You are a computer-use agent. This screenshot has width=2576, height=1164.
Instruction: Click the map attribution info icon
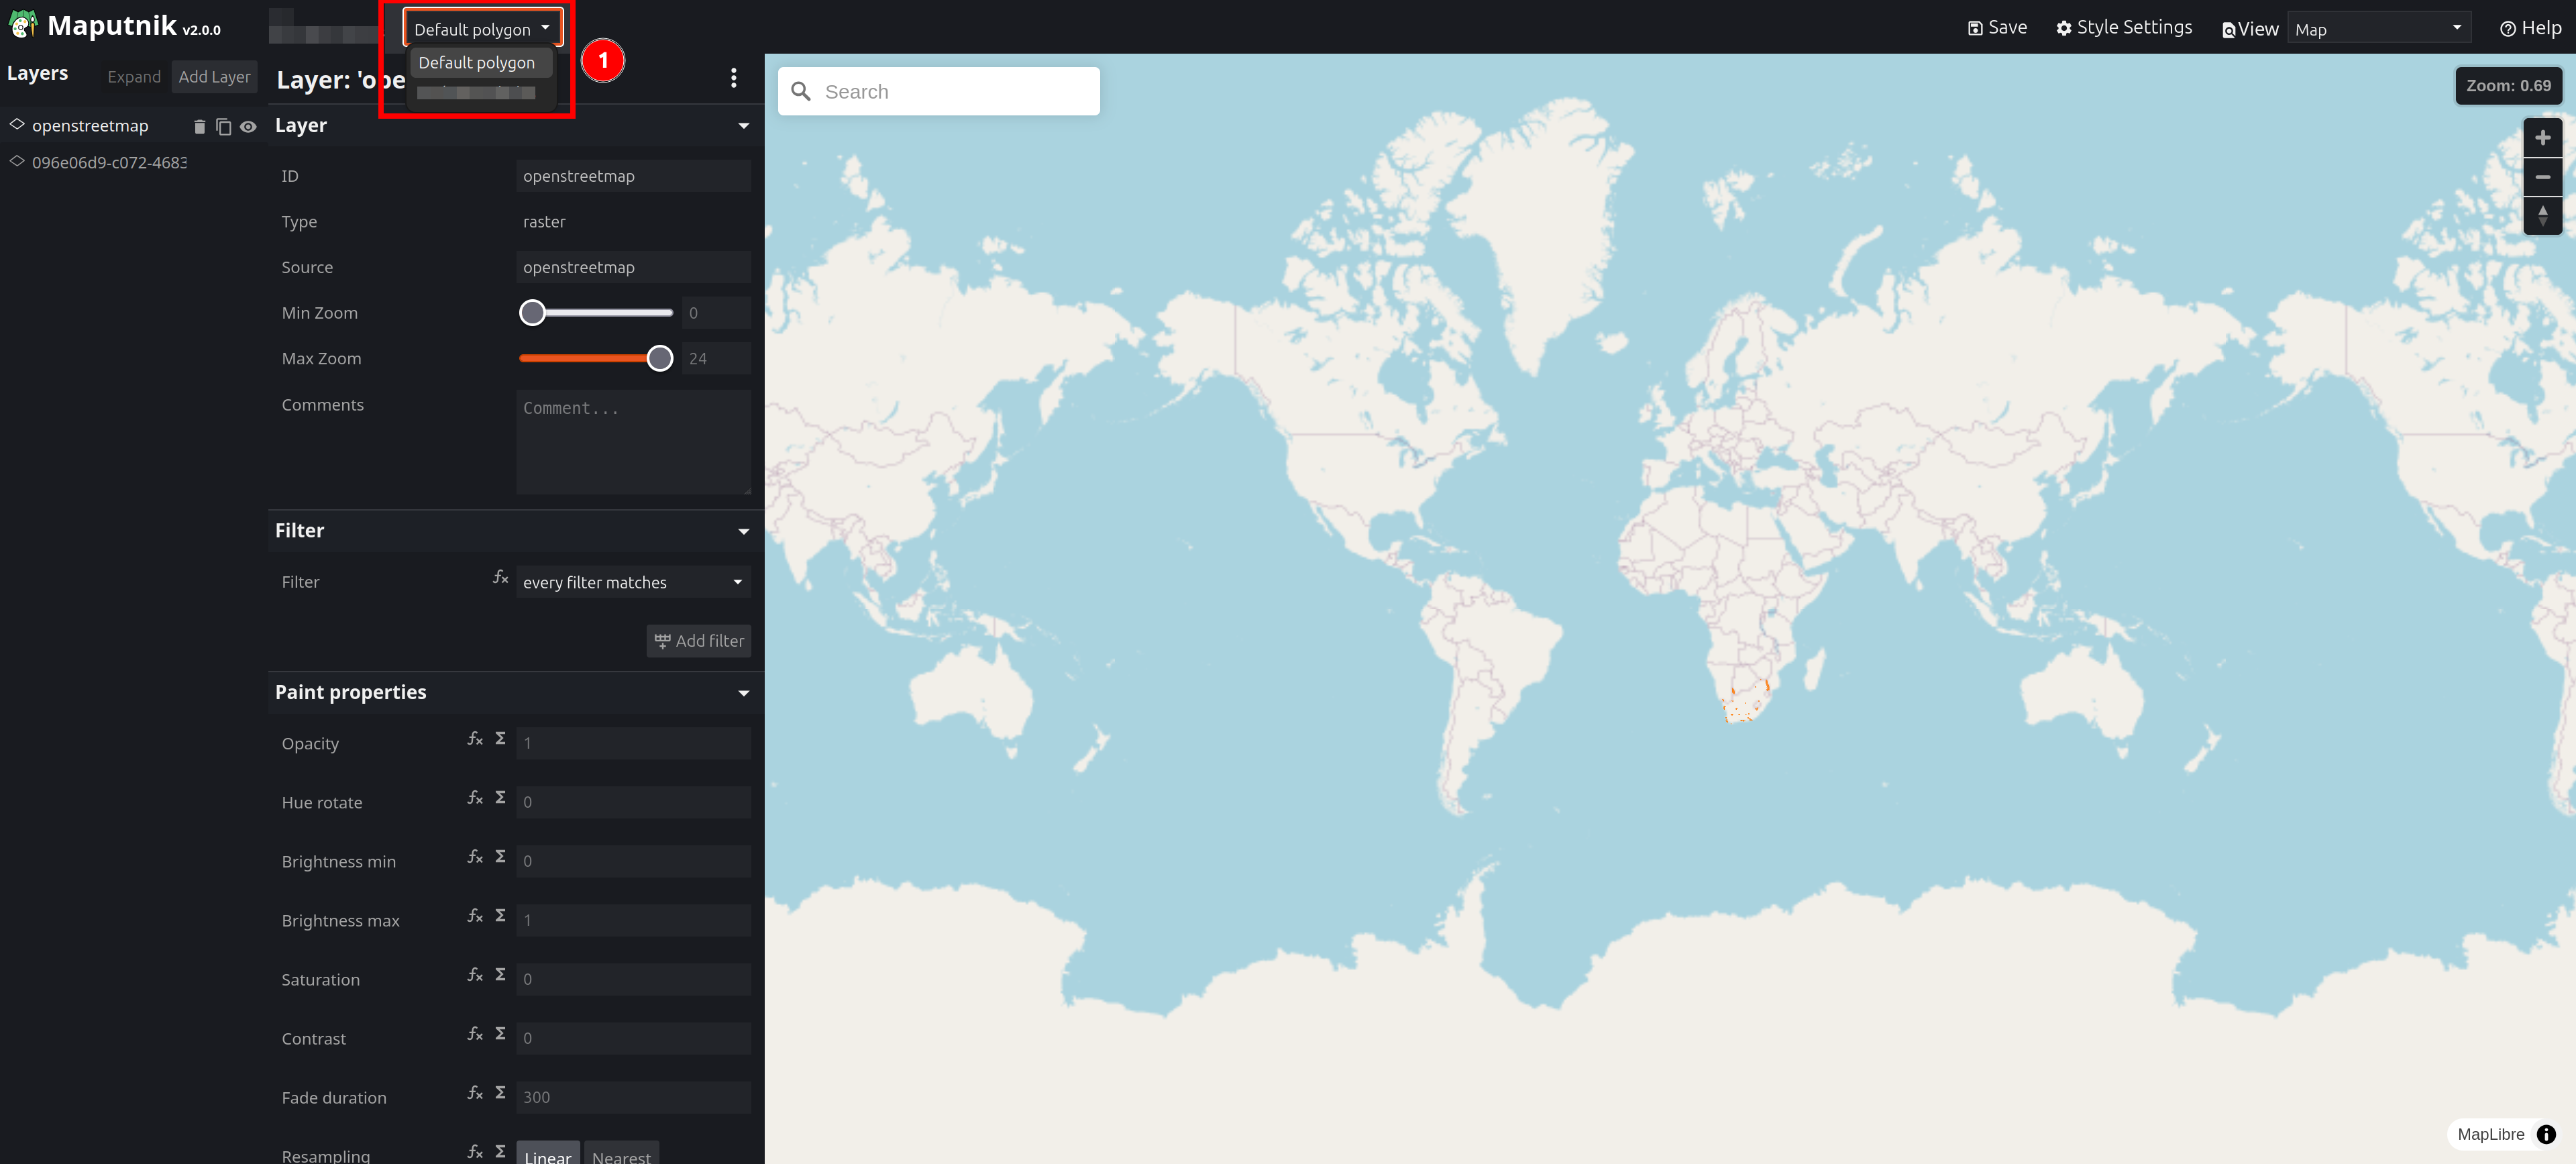[x=2546, y=1134]
